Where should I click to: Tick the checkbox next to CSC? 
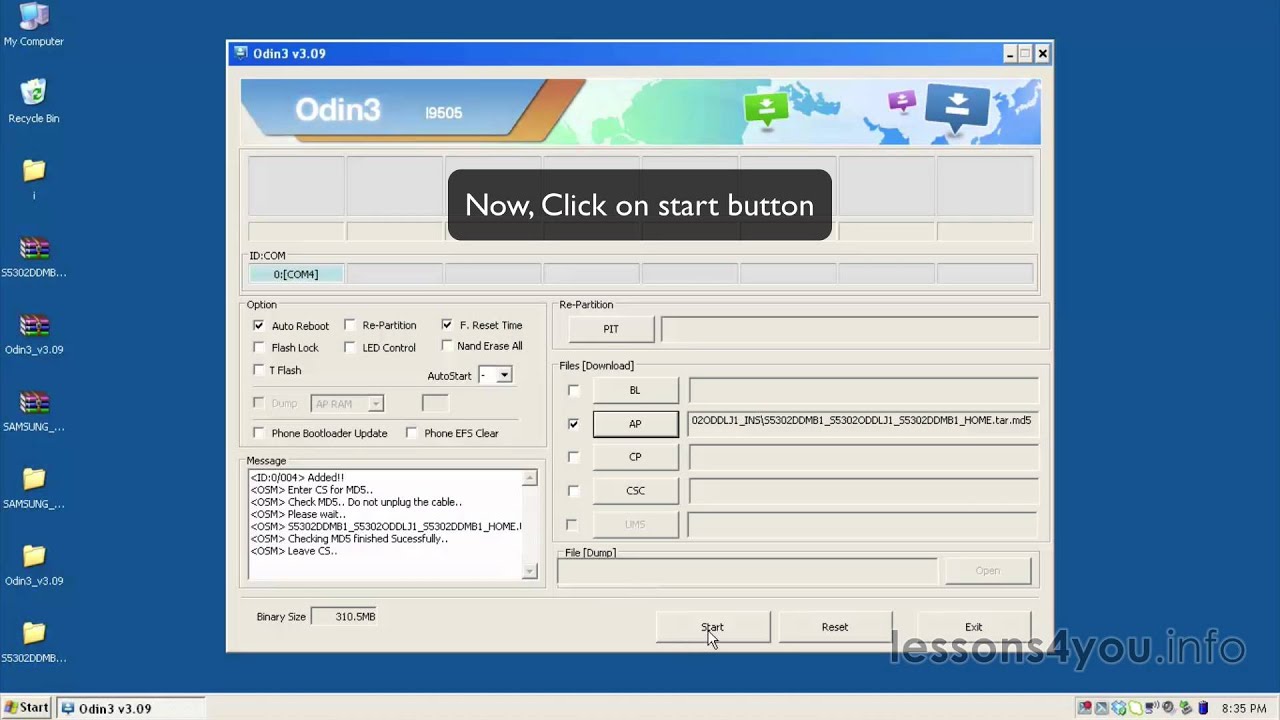click(573, 491)
